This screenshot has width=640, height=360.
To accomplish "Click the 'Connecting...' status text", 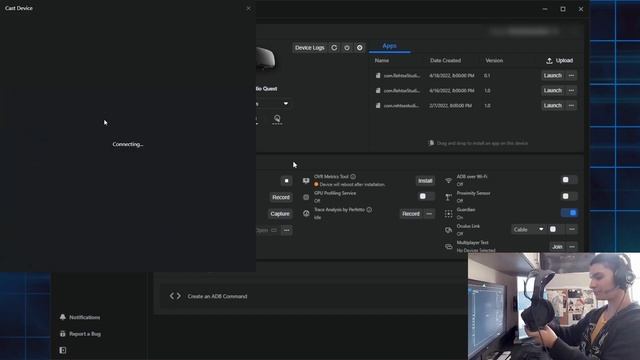I will click(x=128, y=144).
